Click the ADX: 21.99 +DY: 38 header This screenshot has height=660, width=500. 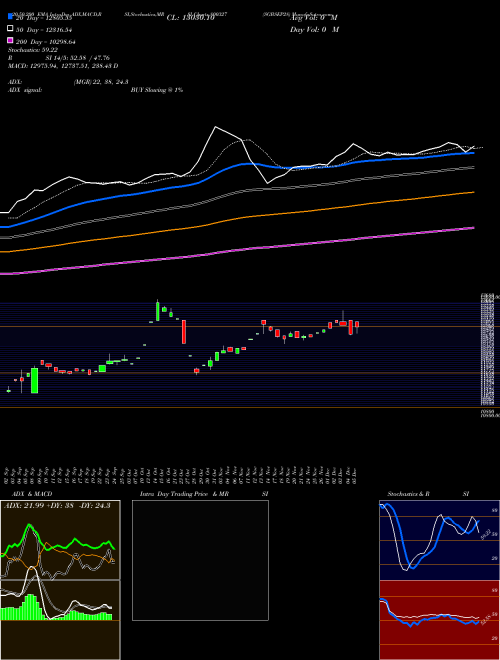57,505
